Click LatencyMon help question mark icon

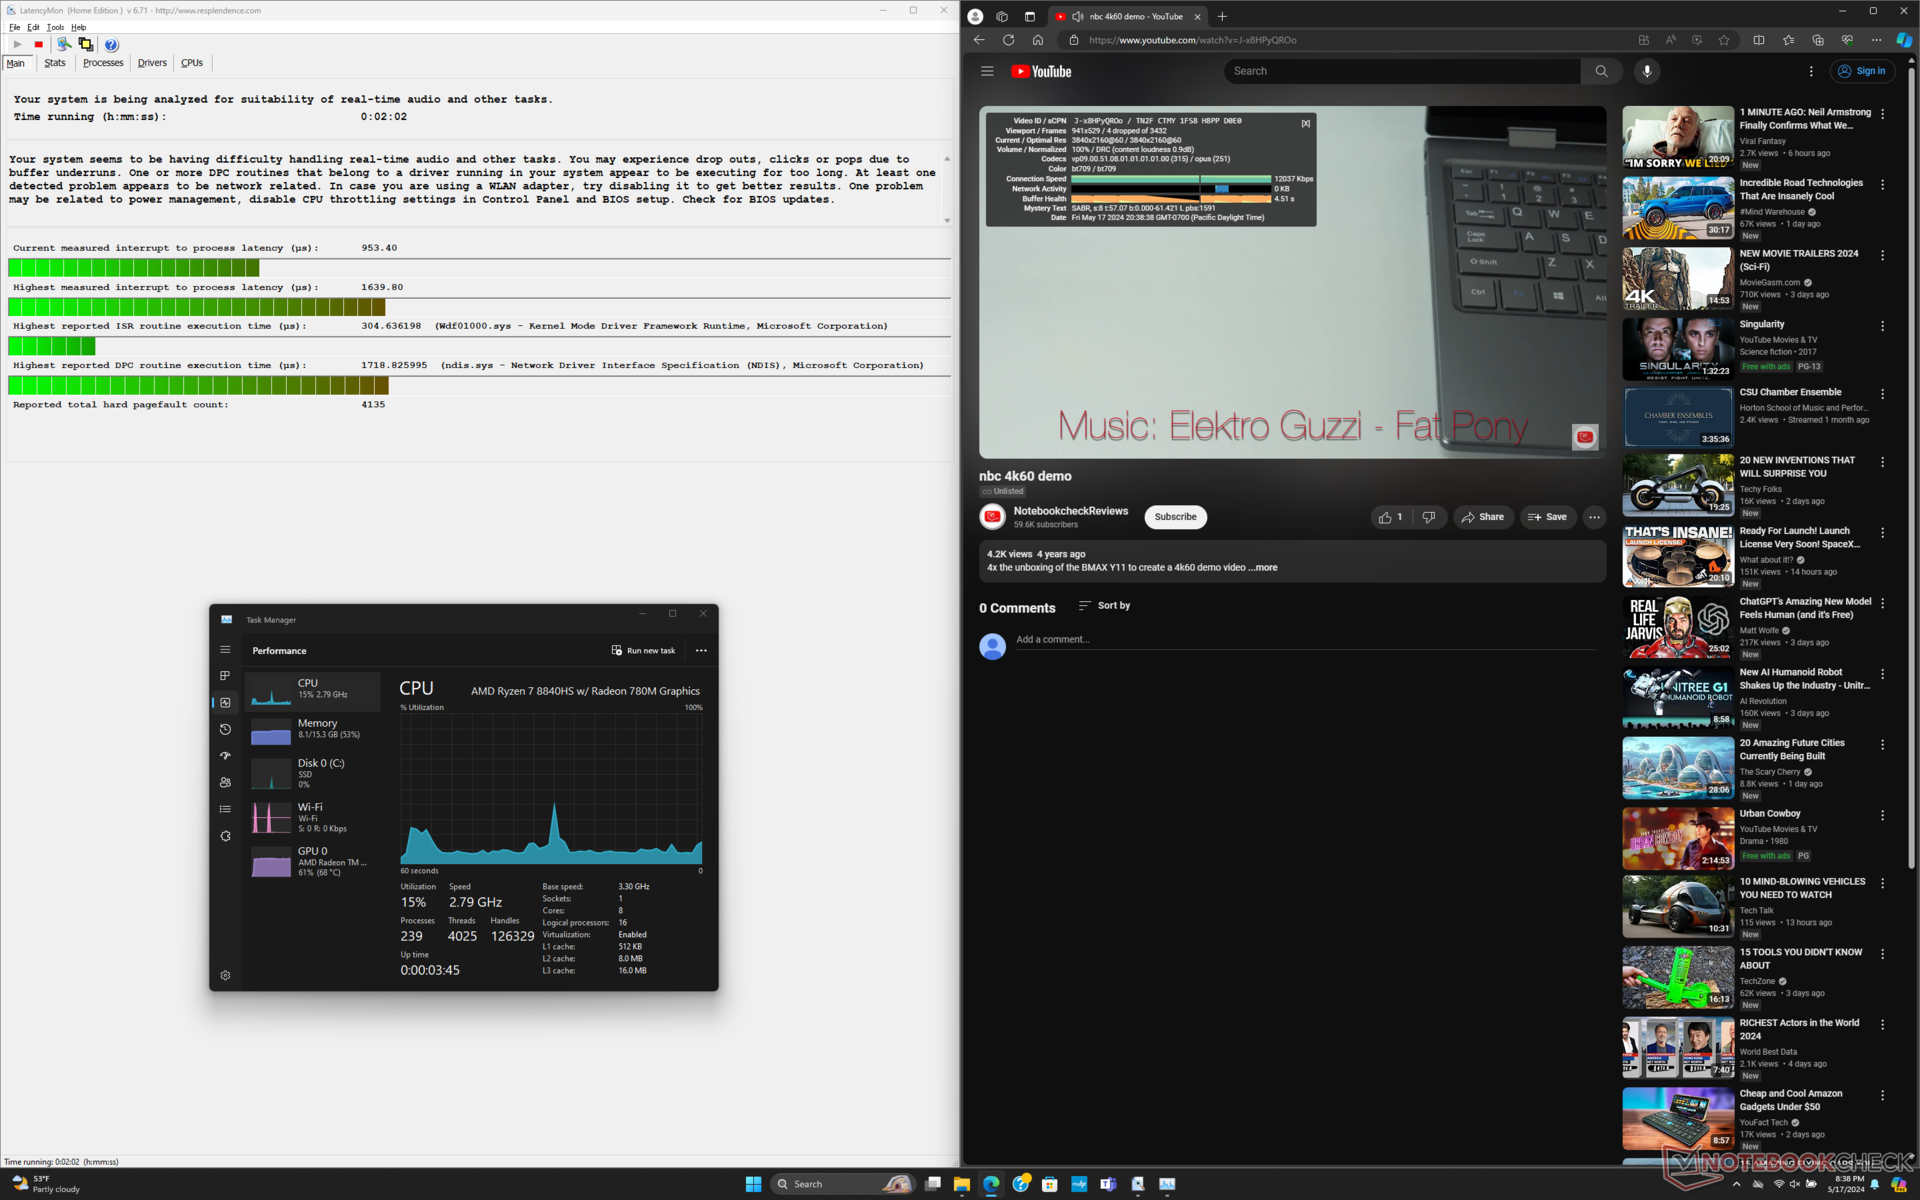111,44
